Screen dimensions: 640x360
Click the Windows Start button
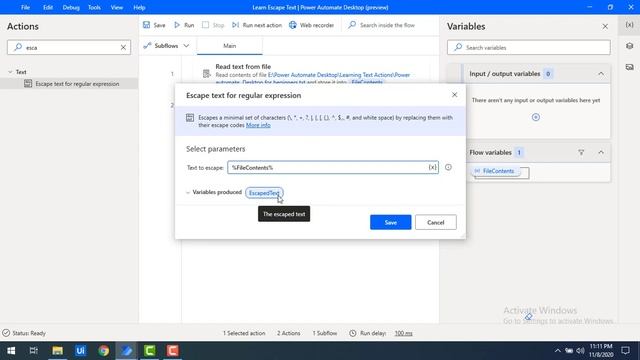(x=11, y=351)
